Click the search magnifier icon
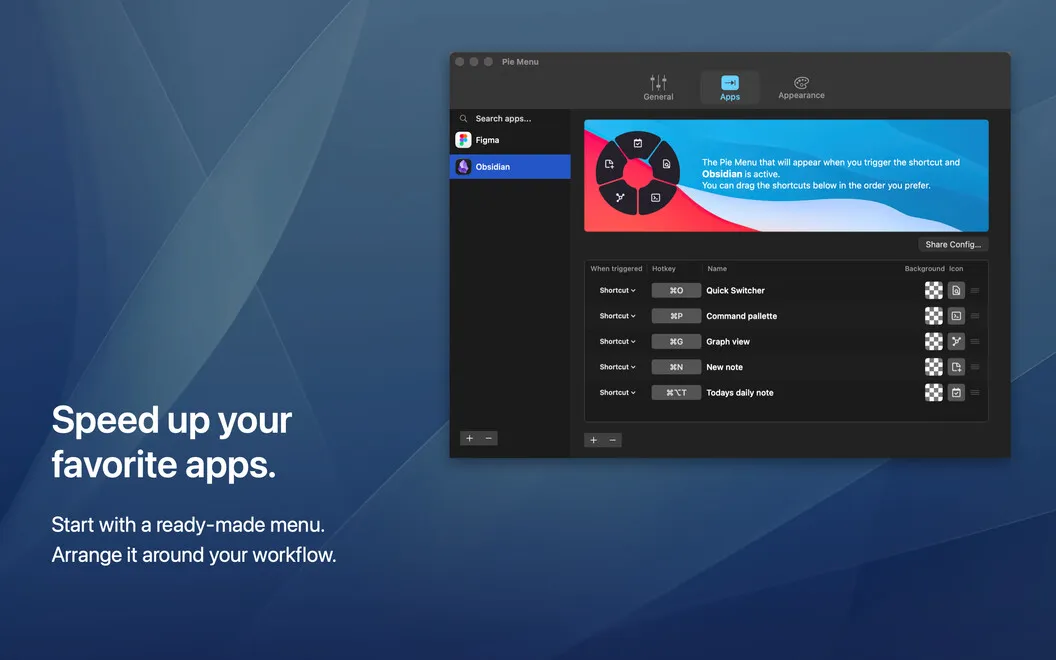Screen dimensions: 1056x660 click(x=463, y=119)
